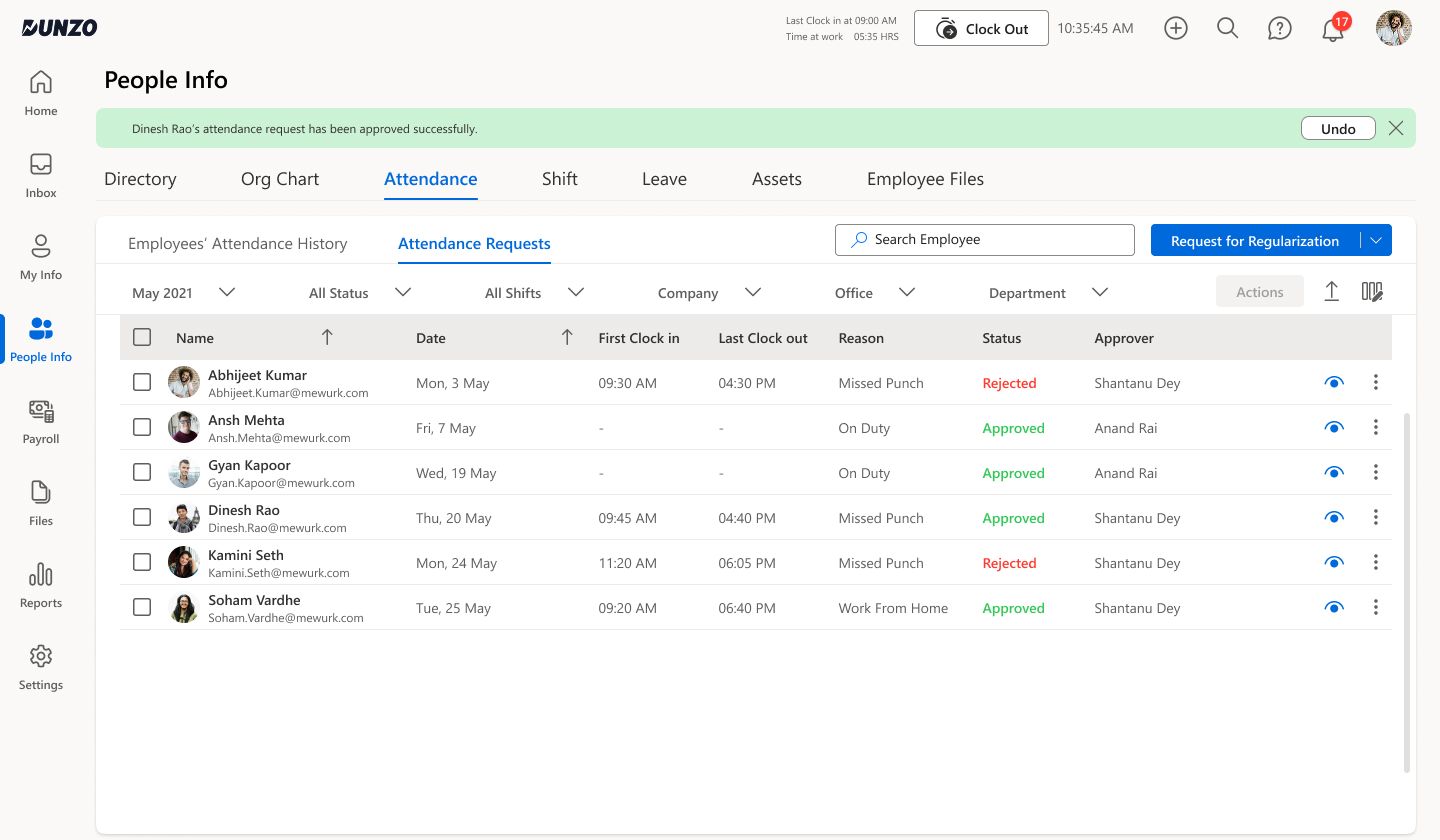The image size is (1440, 840).
Task: Undo the approval of Dinesh Rao's request
Action: (x=1338, y=127)
